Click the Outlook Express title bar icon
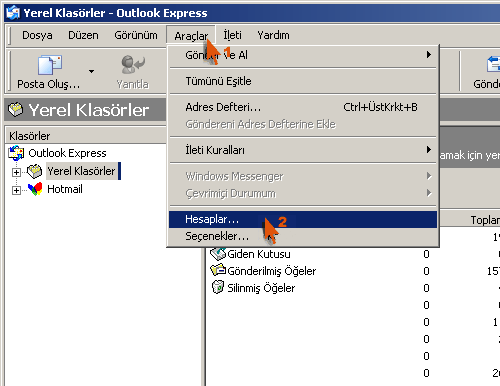Screen dimensions: 500x386 (x=13, y=13)
